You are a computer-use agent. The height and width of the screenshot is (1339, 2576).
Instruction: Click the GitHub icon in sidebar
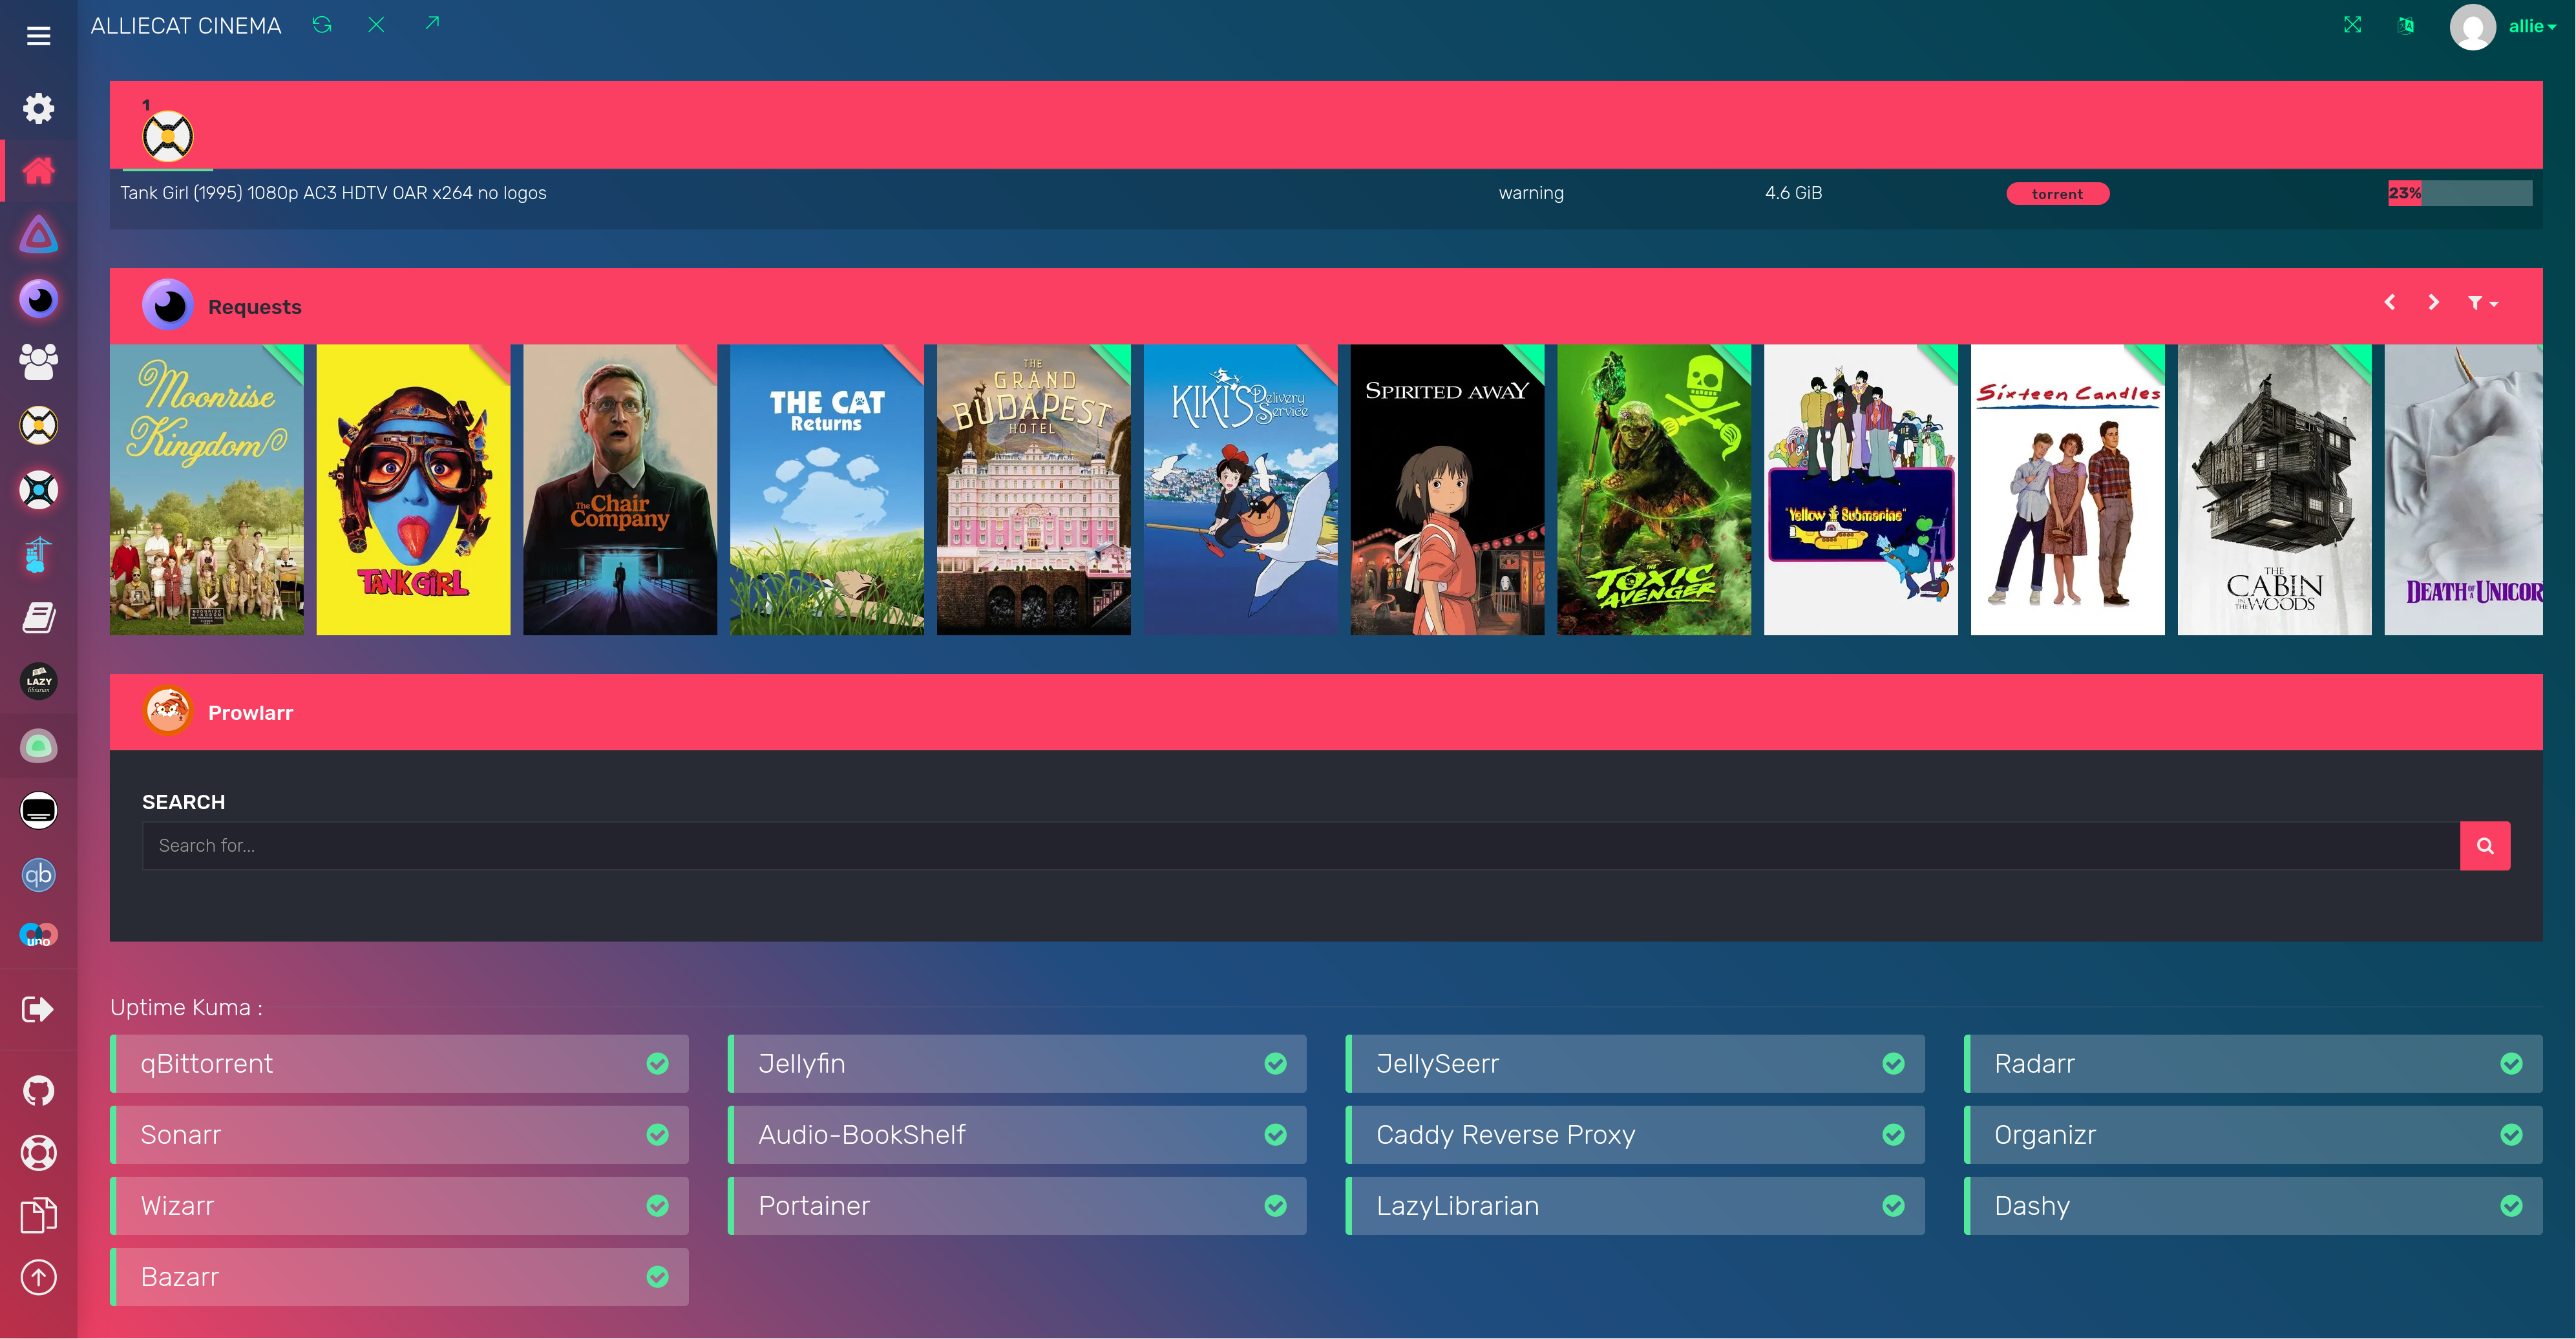(38, 1090)
